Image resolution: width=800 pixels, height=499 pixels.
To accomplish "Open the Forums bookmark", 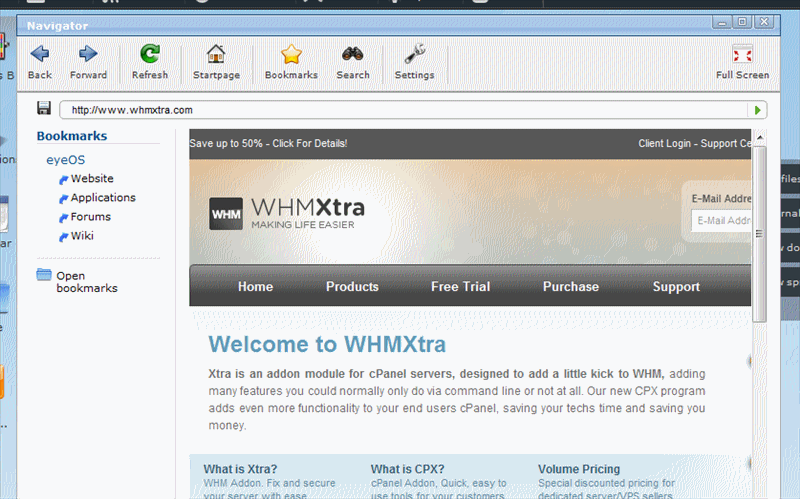I will (90, 217).
